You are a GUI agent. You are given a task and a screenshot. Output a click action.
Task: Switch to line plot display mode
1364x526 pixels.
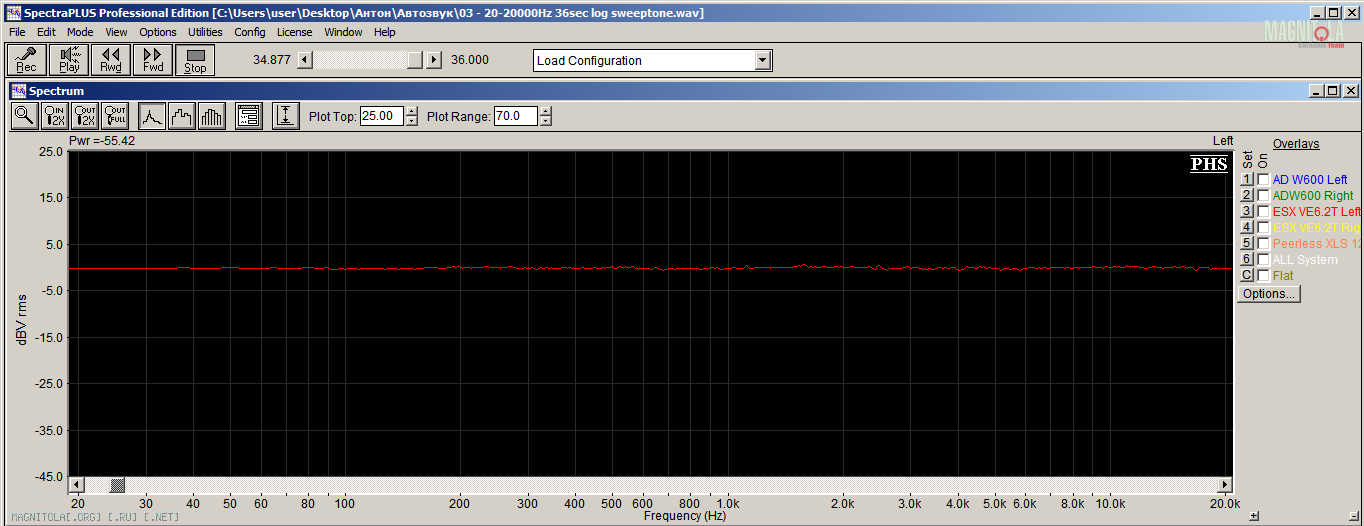(152, 116)
